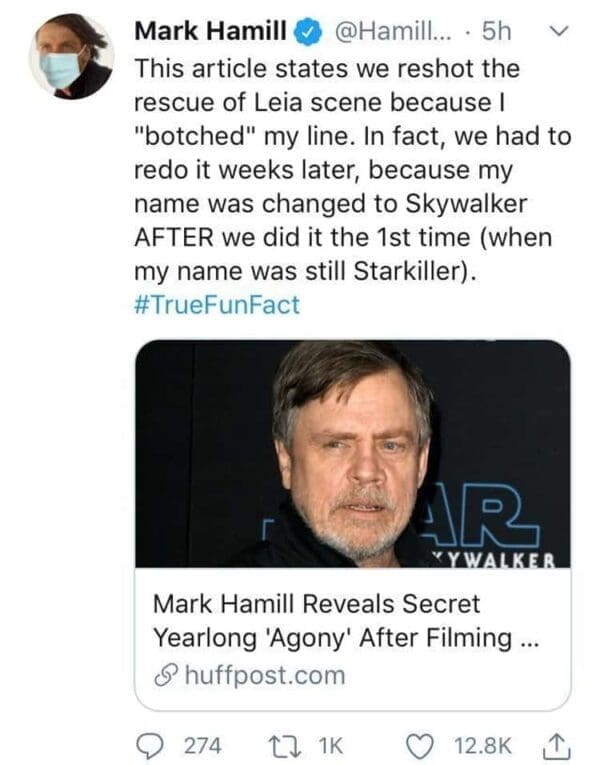Click the 274 reply count
This screenshot has width=600, height=765.
pyautogui.click(x=203, y=745)
